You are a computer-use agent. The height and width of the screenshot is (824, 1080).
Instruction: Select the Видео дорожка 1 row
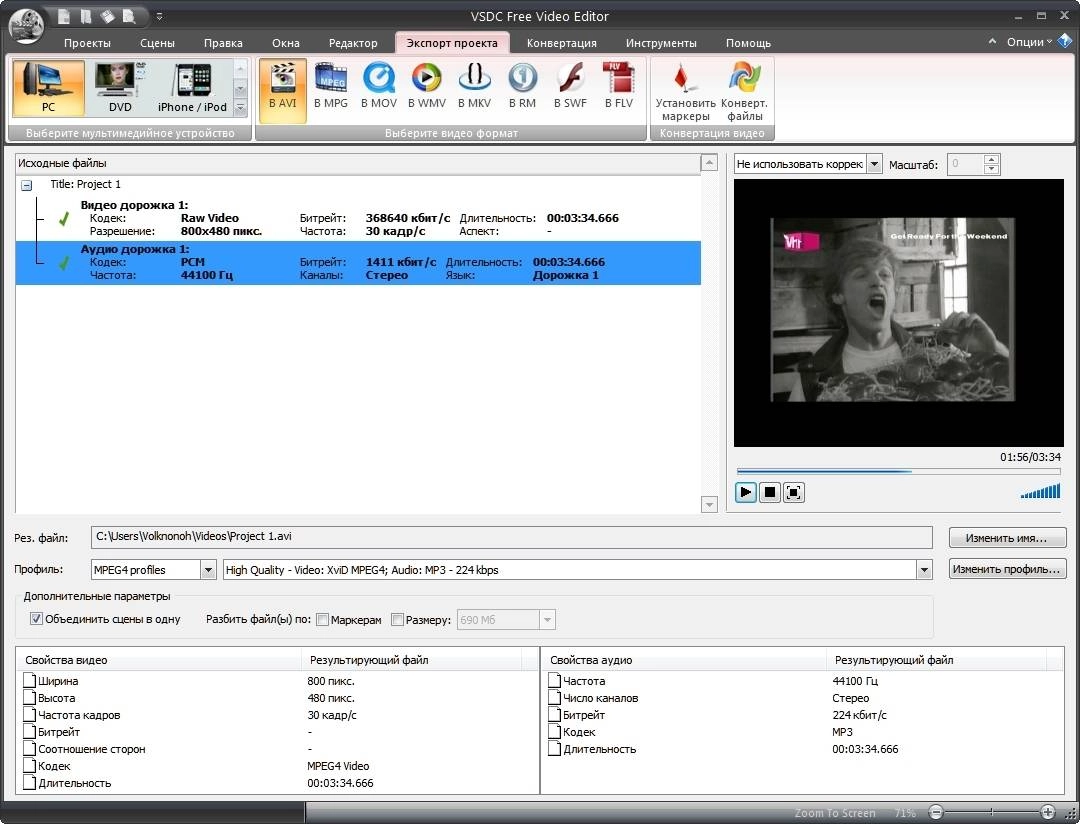click(358, 218)
